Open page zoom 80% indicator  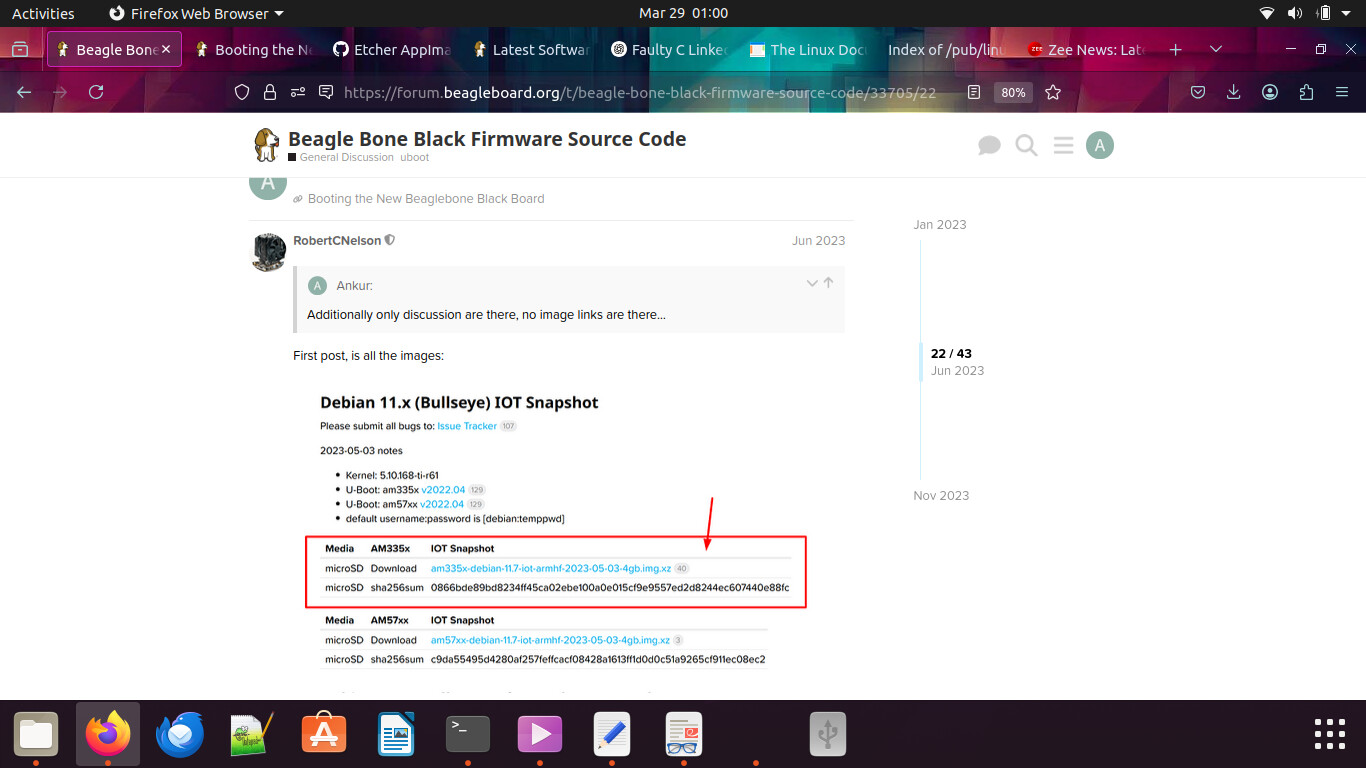coord(1013,92)
